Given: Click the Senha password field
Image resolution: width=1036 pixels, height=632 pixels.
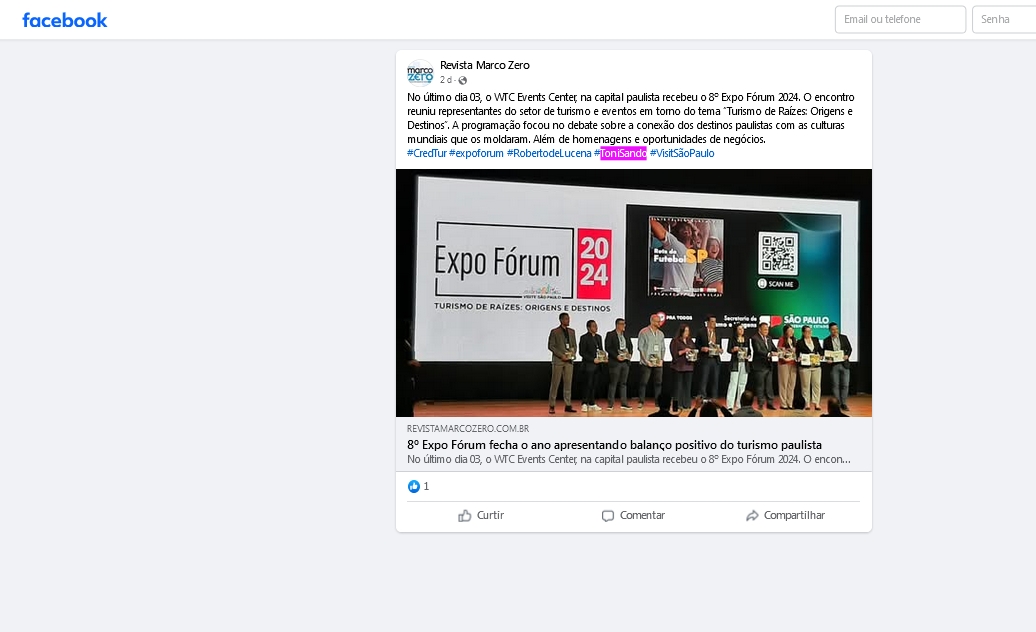Looking at the screenshot, I should click(x=1004, y=20).
